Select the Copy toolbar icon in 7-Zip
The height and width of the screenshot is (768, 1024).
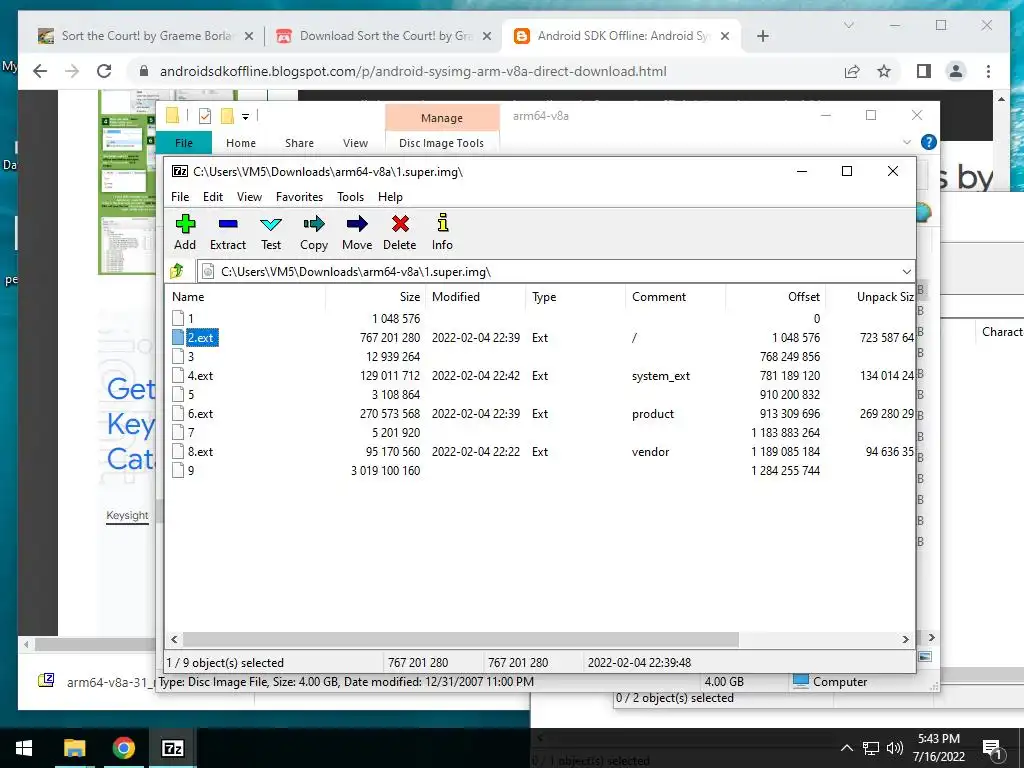pyautogui.click(x=313, y=232)
